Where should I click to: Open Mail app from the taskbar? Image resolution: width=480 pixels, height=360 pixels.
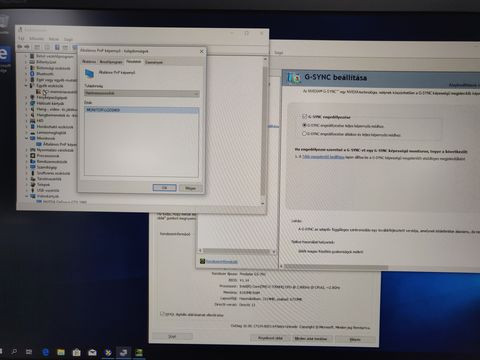92,352
